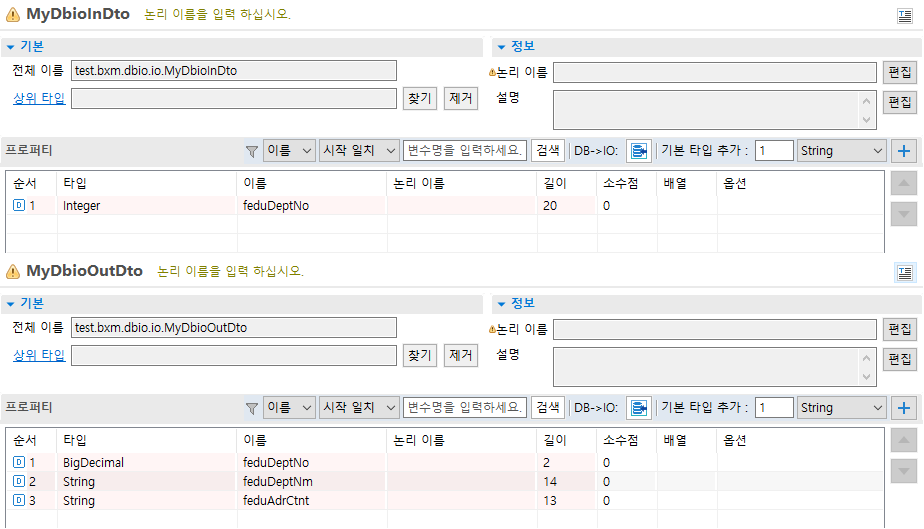The height and width of the screenshot is (529, 924).
Task: Click 편집 next to 설명 in MyDbioOutDto
Action: point(900,359)
